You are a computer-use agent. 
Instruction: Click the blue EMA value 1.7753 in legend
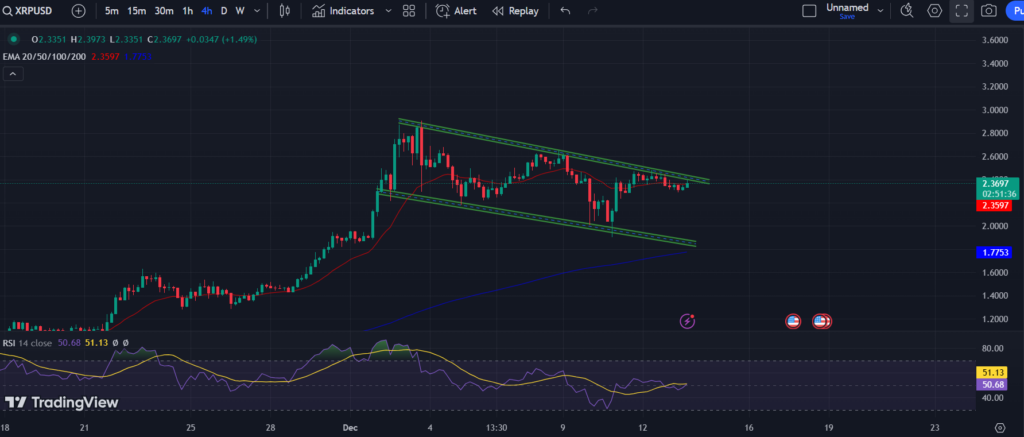pos(136,57)
